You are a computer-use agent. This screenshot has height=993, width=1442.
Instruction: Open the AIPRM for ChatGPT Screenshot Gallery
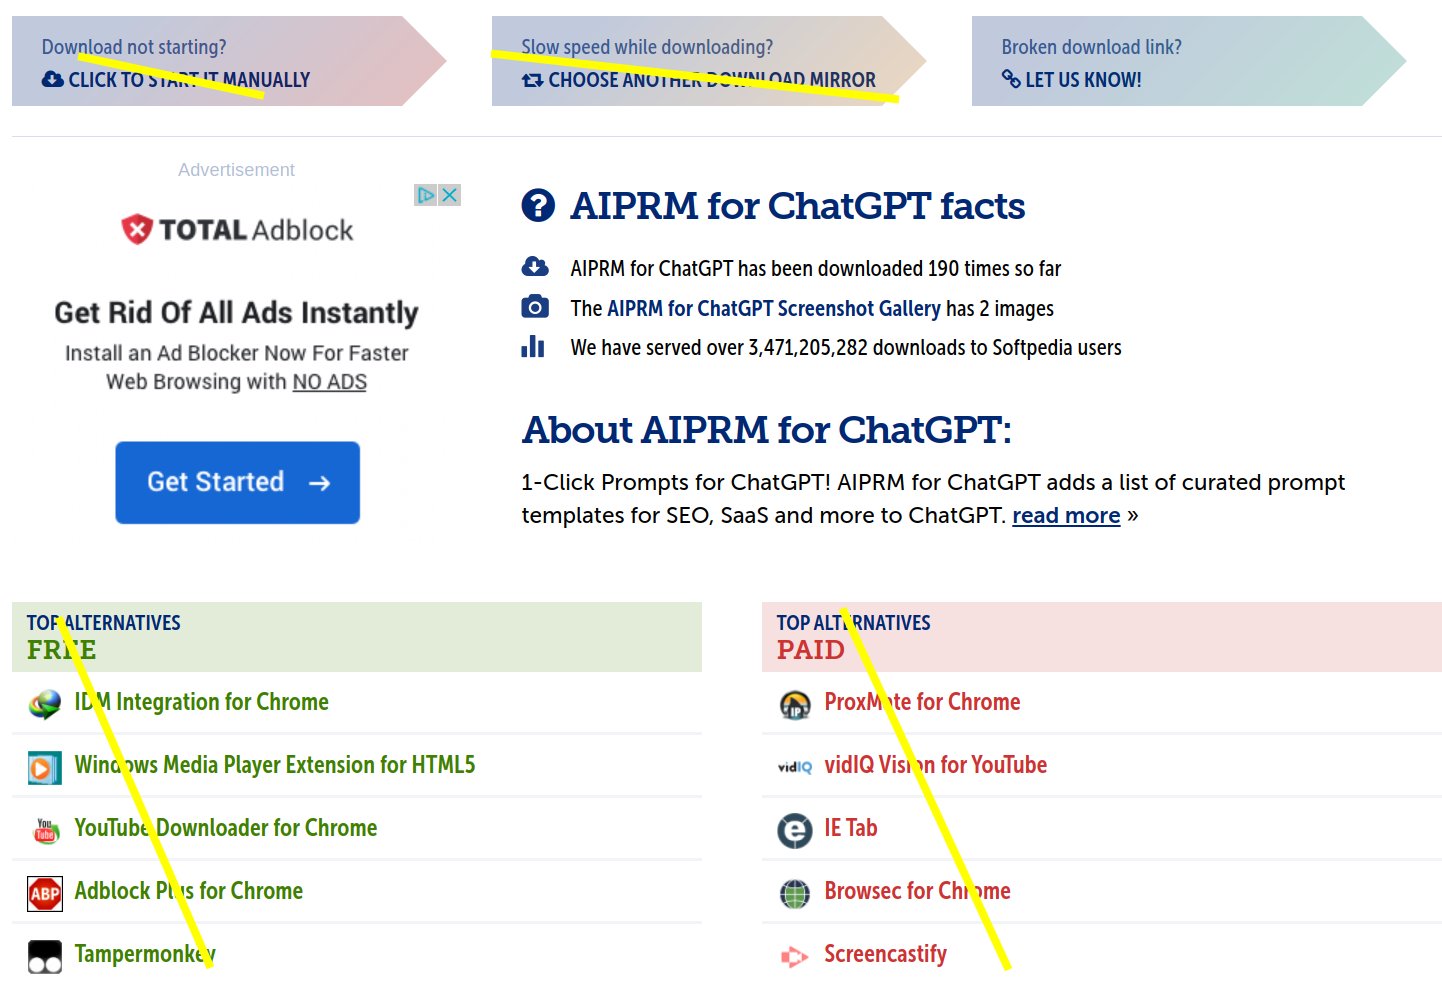click(x=773, y=309)
